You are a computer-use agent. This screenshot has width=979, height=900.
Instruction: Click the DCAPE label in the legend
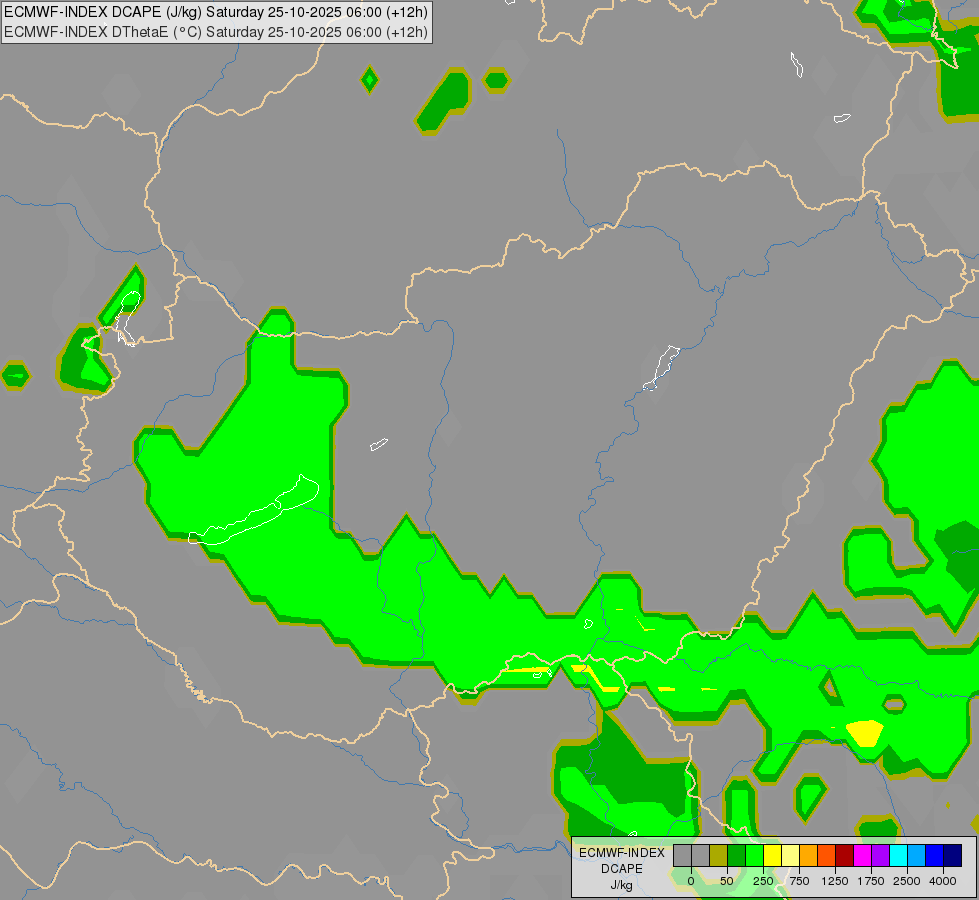[622, 869]
